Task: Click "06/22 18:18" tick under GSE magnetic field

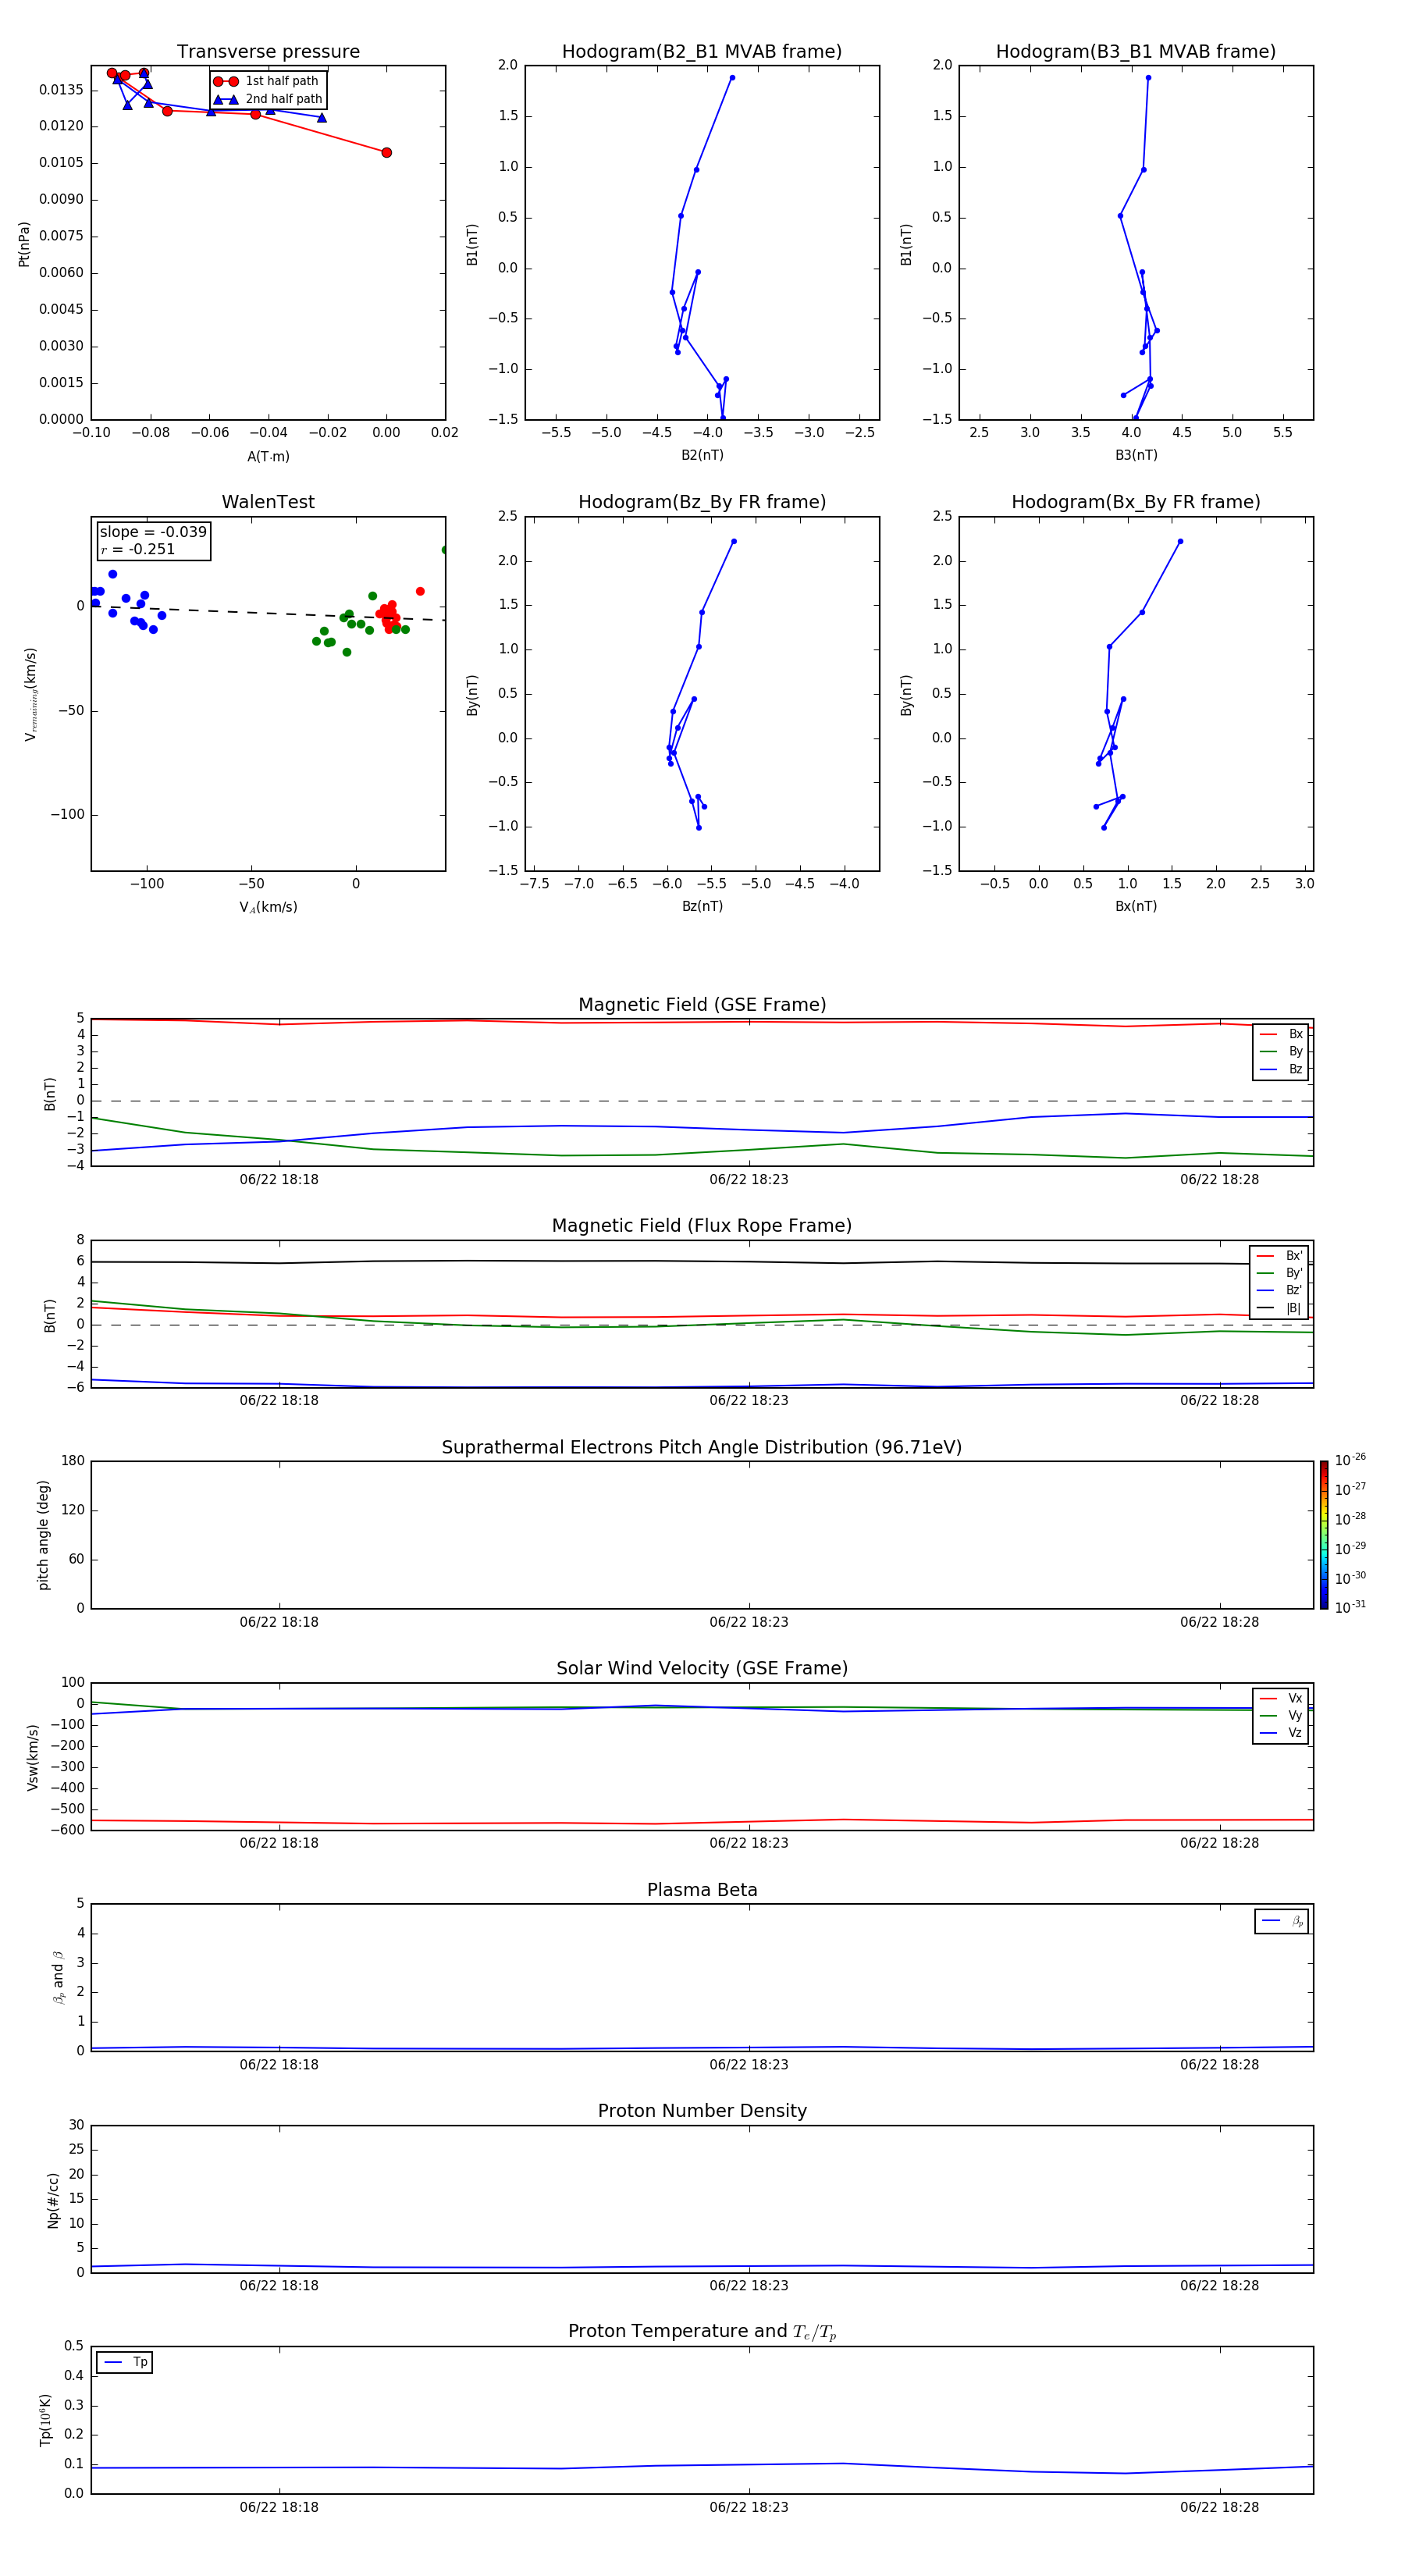Action: tap(279, 1180)
